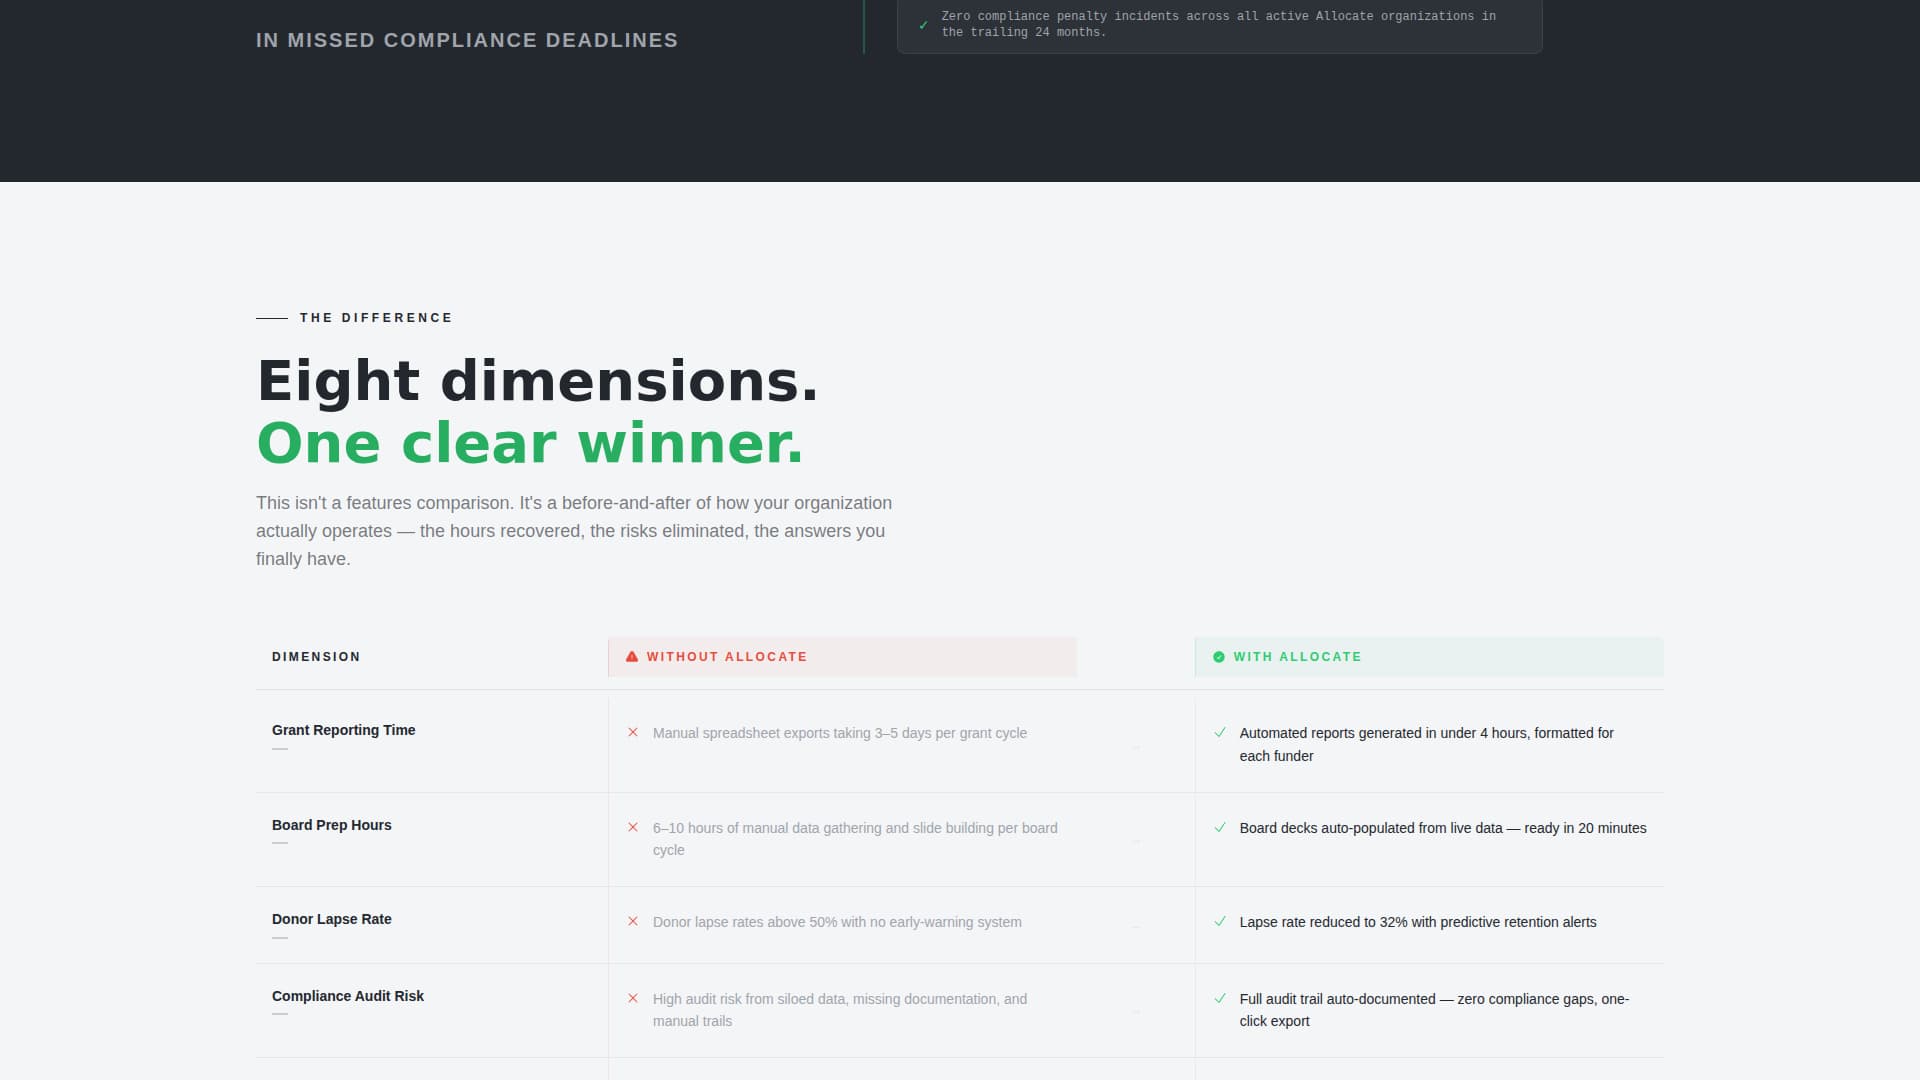Click the Donor Lapse Rate row label
The image size is (1920, 1080).
pyautogui.click(x=331, y=919)
